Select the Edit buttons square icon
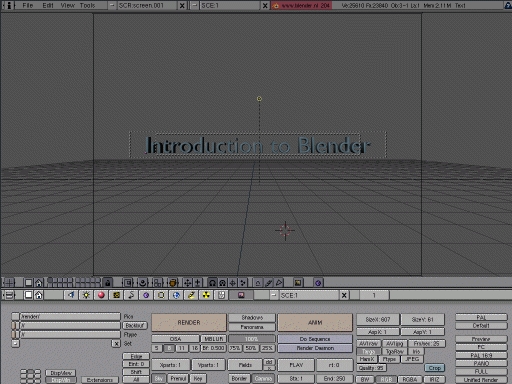The width and height of the screenshot is (512, 384). [x=161, y=295]
